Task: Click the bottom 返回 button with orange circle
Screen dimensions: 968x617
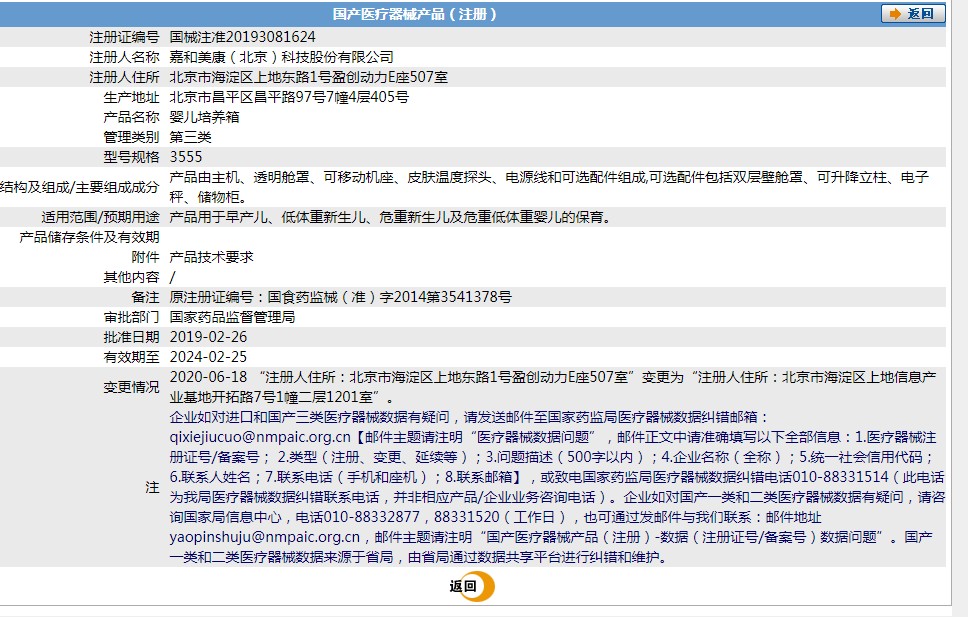Action: [472, 586]
